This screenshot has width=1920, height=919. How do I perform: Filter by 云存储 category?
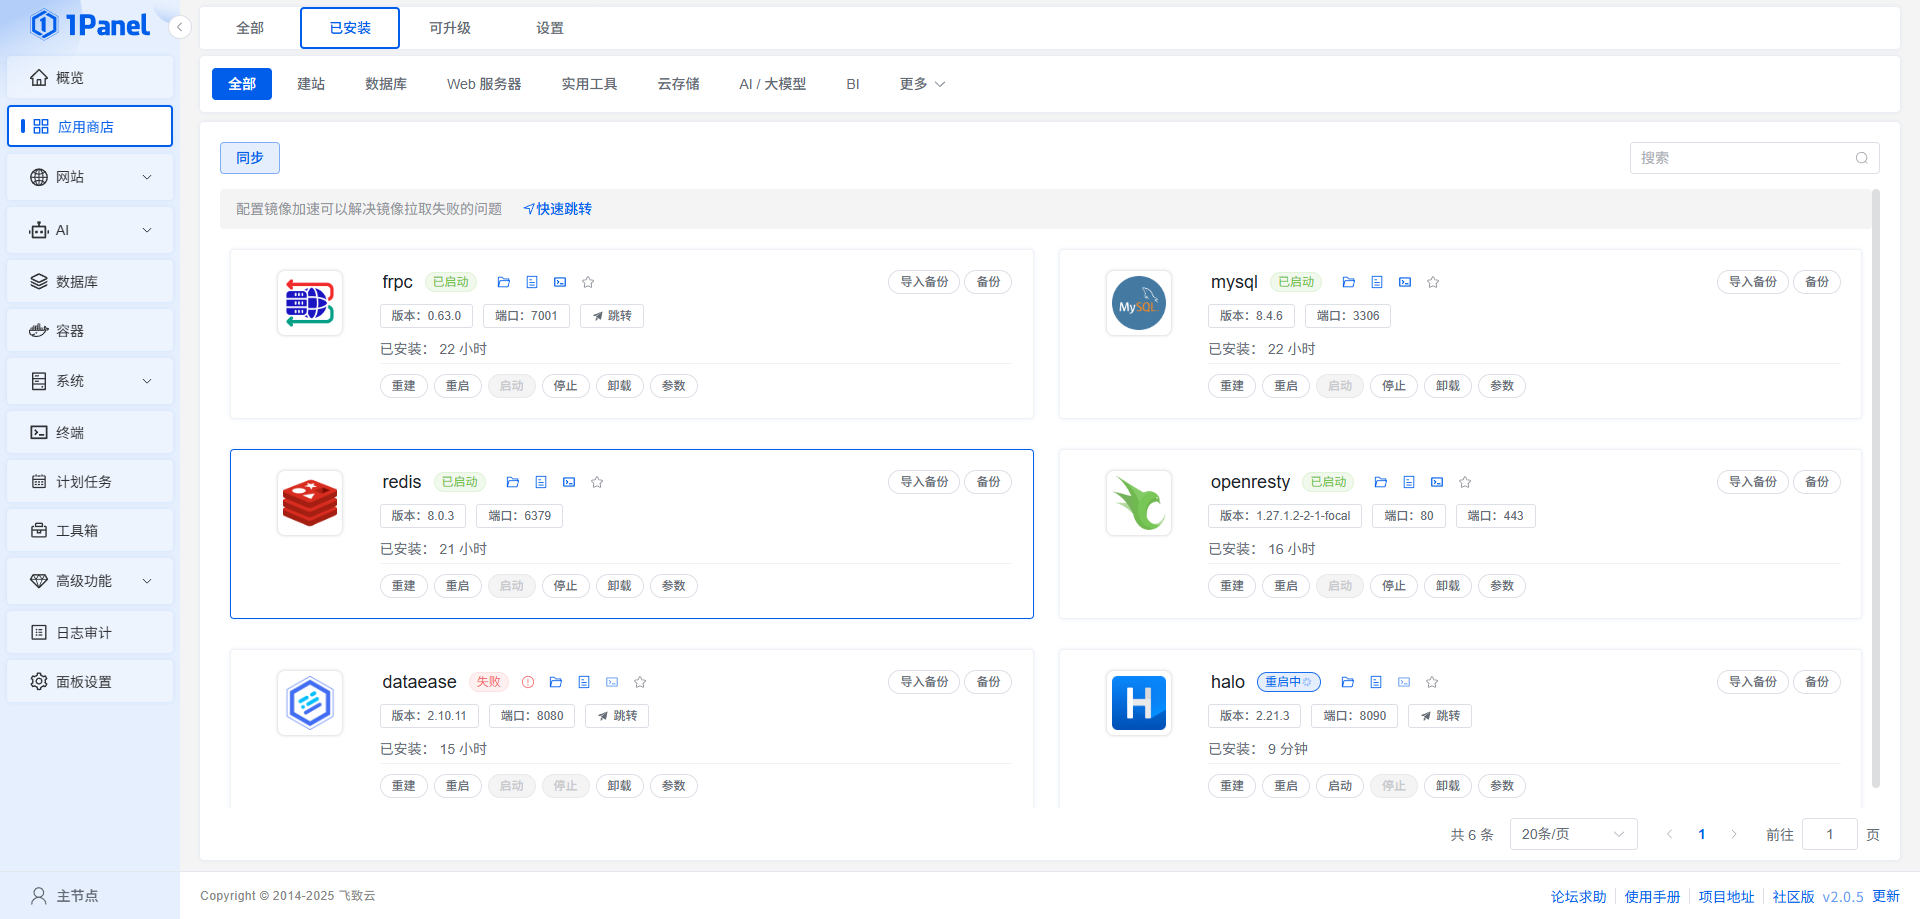pos(679,84)
